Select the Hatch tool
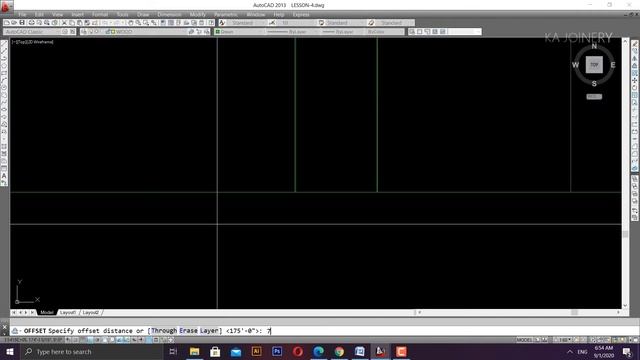The height and width of the screenshot is (360, 640). click(4, 147)
